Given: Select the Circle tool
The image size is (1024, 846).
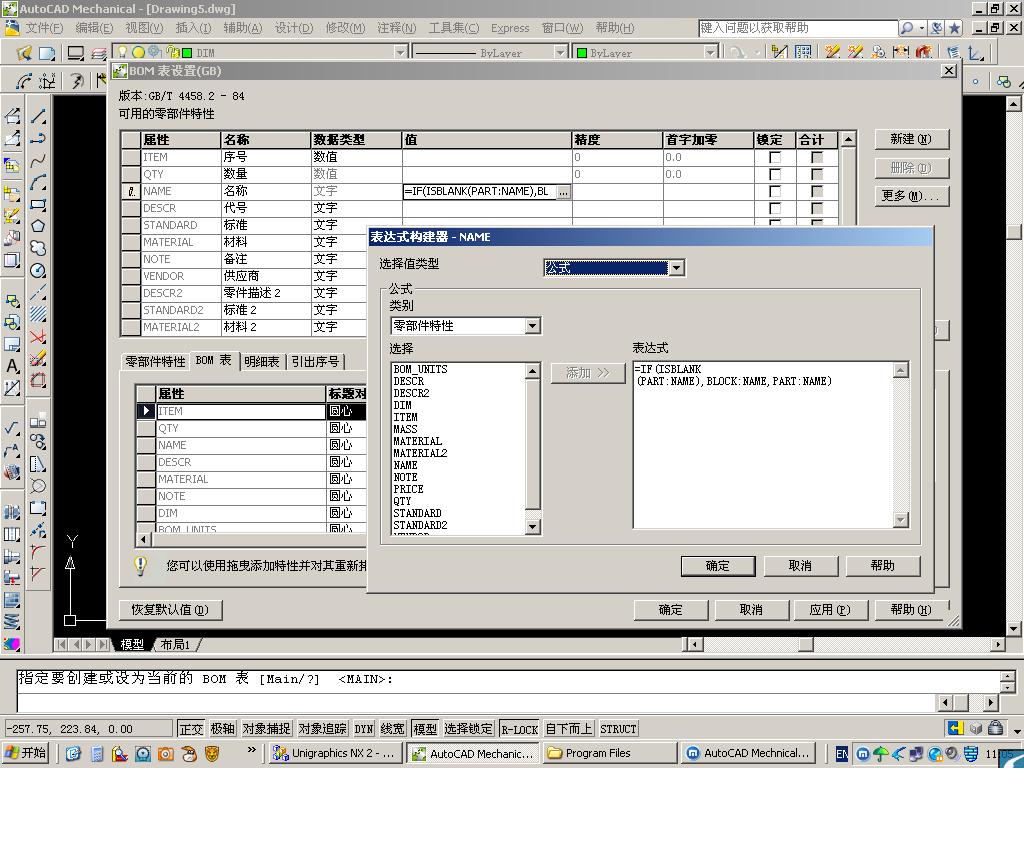Looking at the screenshot, I should [x=39, y=270].
